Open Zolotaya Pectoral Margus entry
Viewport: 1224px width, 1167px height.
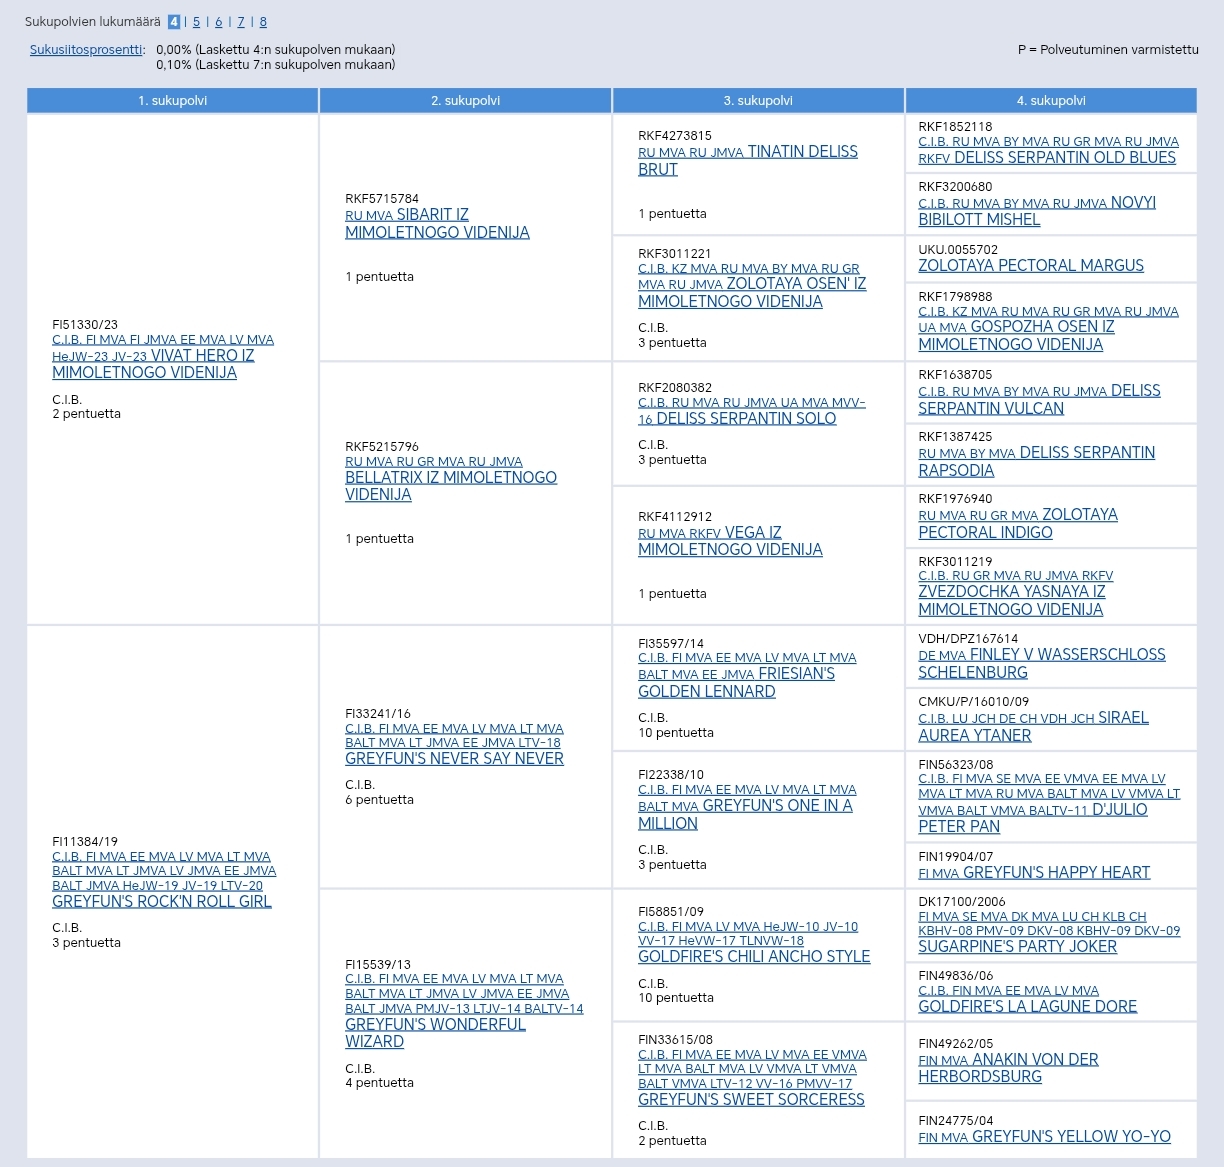(1031, 266)
